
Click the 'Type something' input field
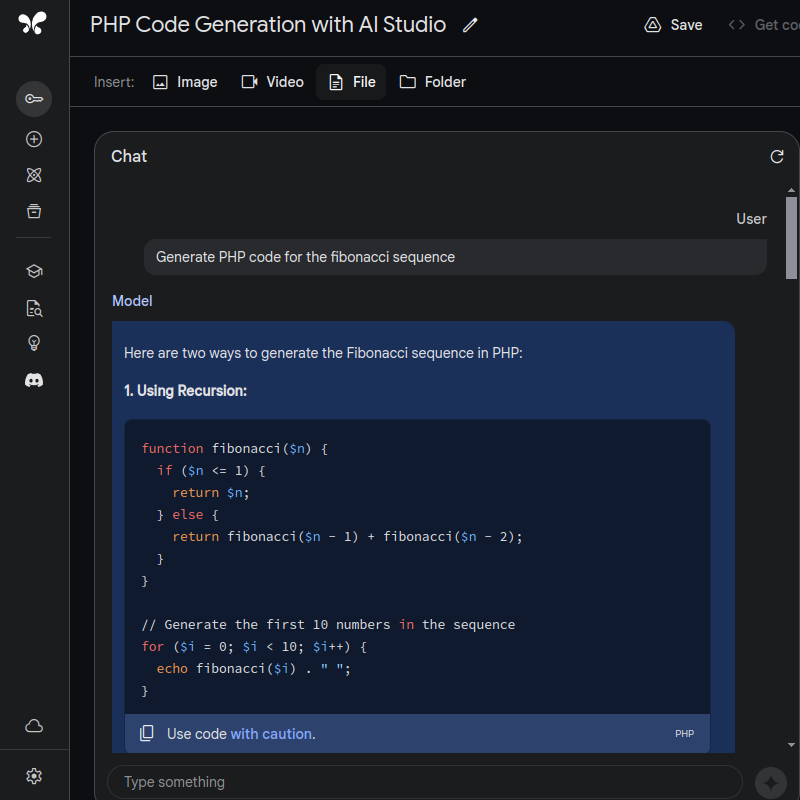pos(425,782)
